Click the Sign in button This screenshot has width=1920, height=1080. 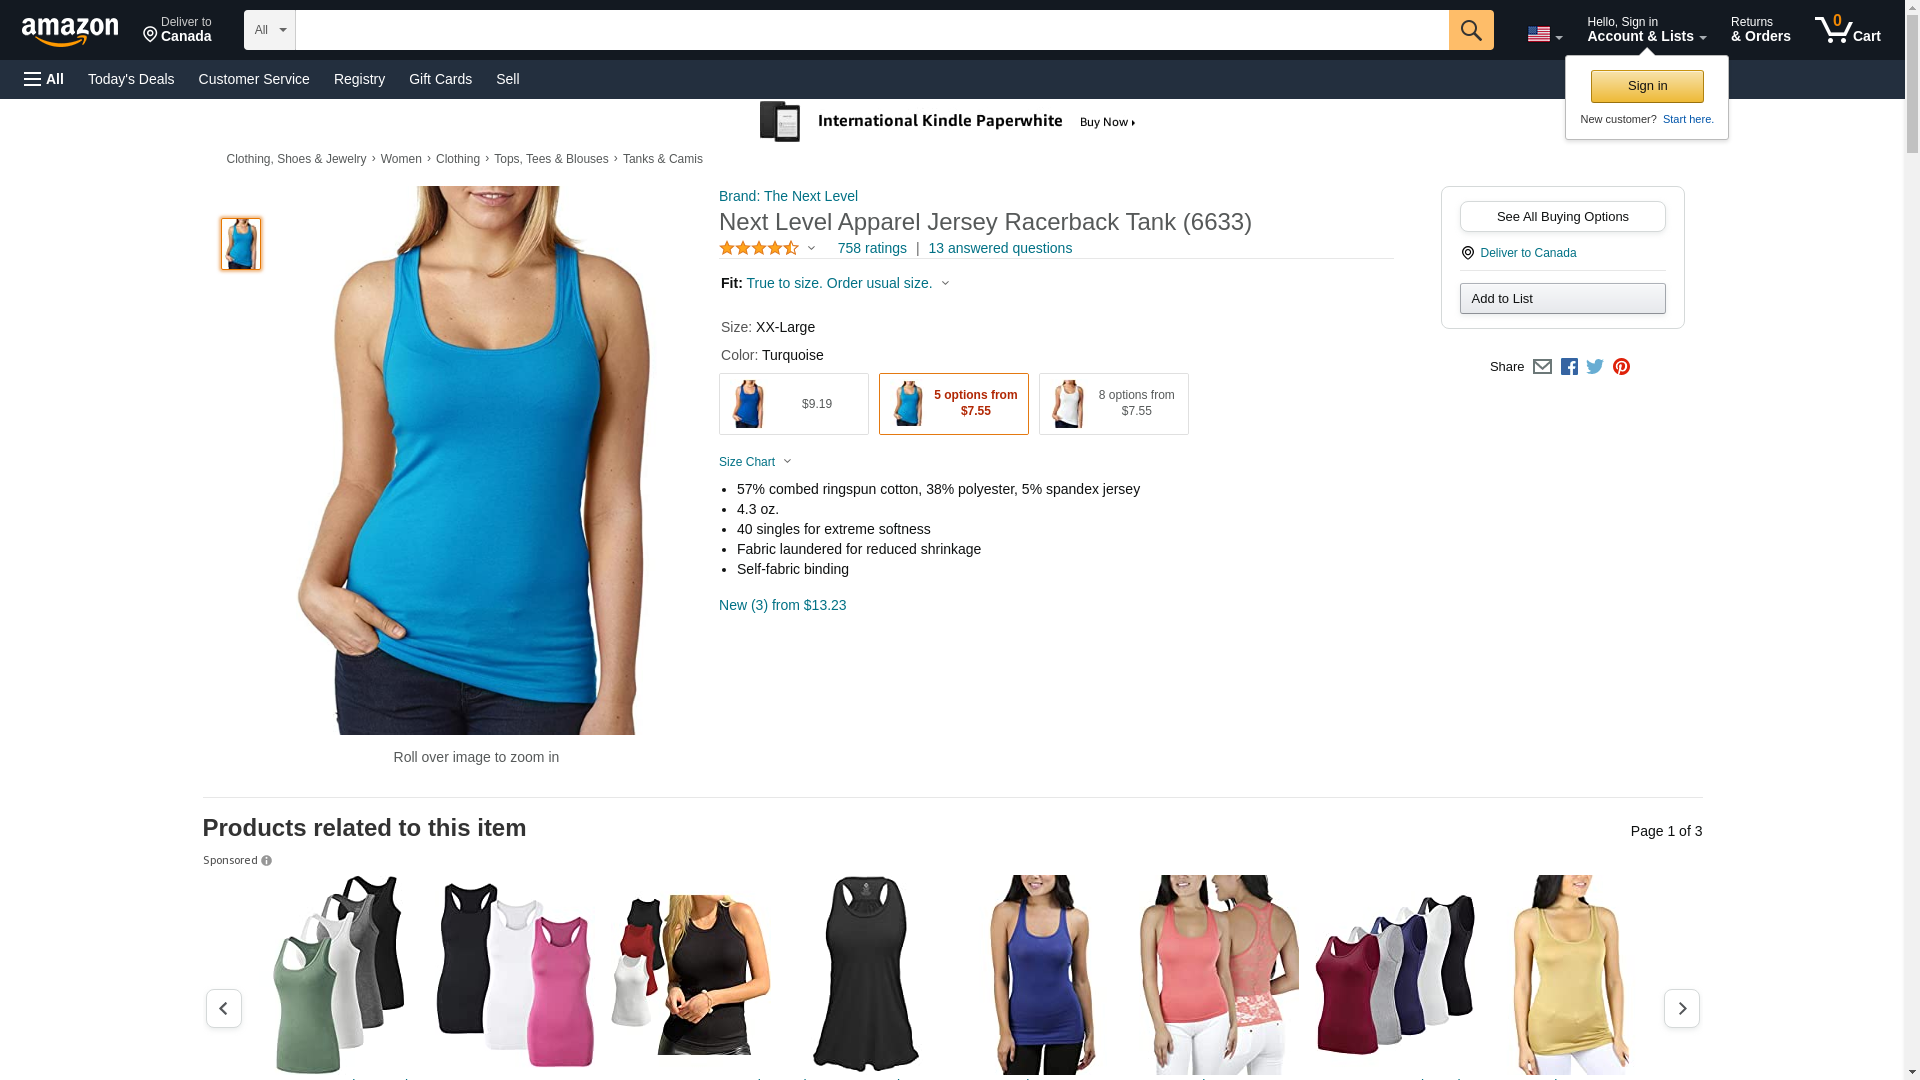(x=1646, y=86)
